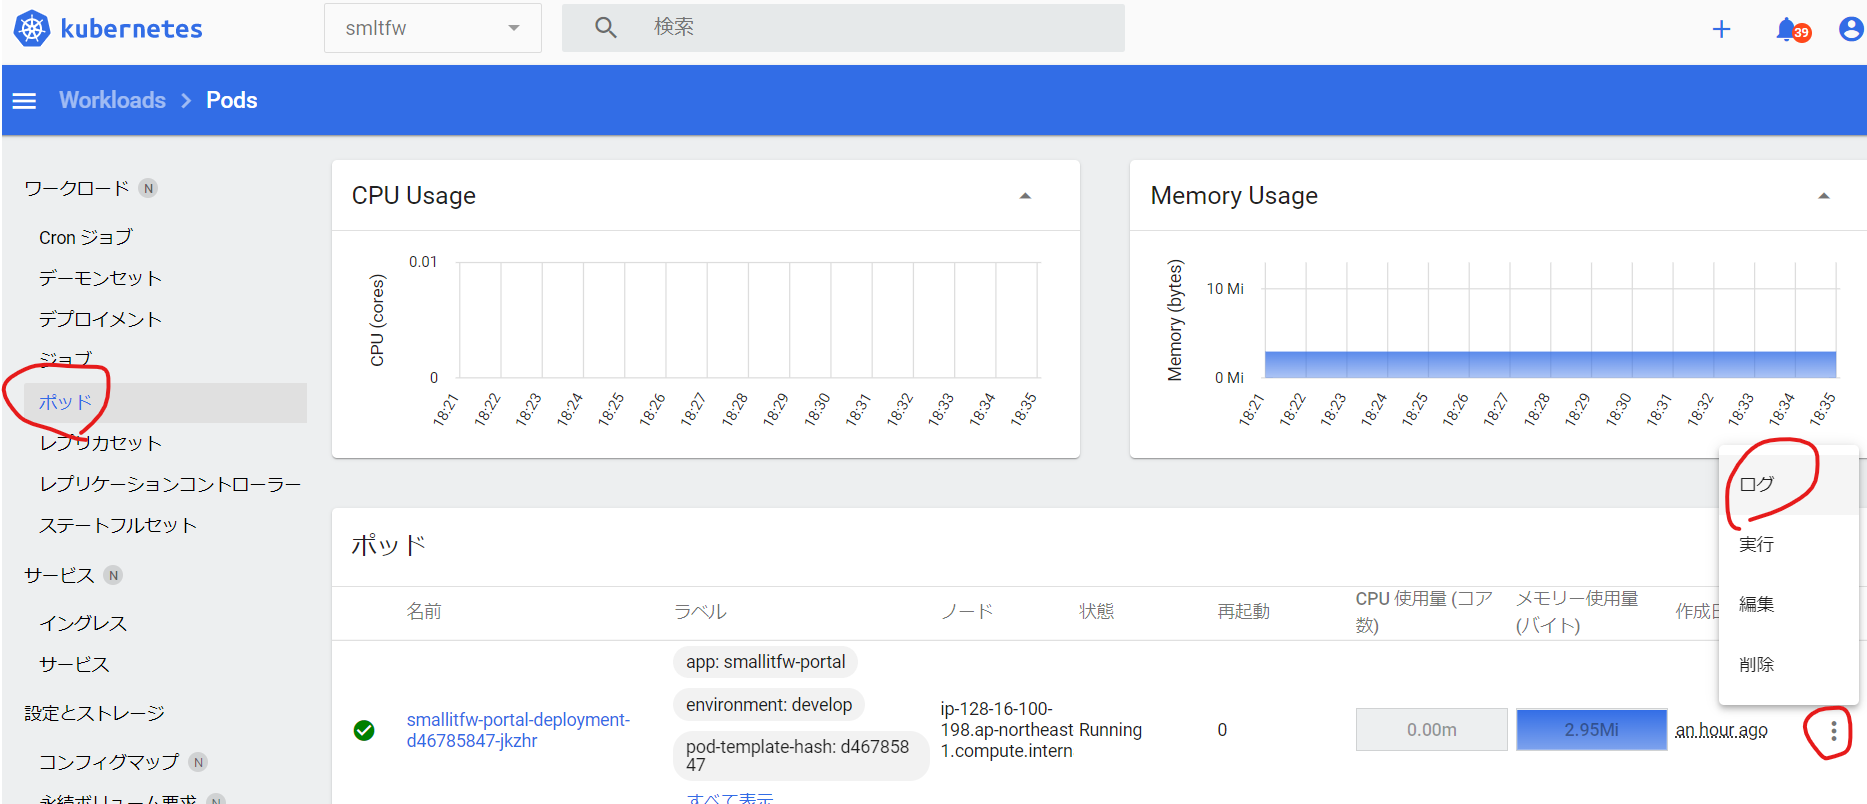Select デプロイメント in the sidebar
Image resolution: width=1867 pixels, height=804 pixels.
pyautogui.click(x=100, y=319)
